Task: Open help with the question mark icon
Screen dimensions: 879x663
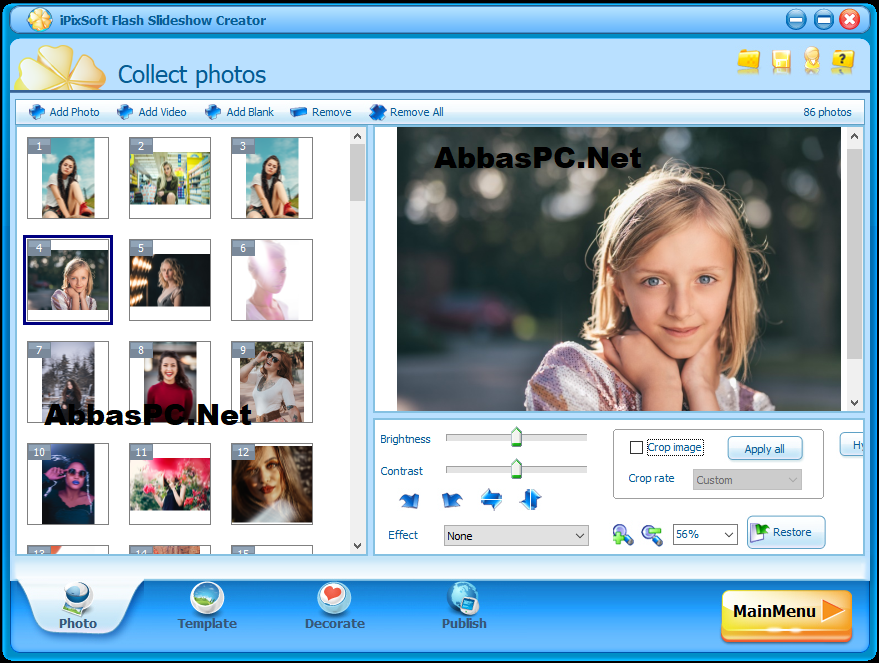Action: point(843,61)
